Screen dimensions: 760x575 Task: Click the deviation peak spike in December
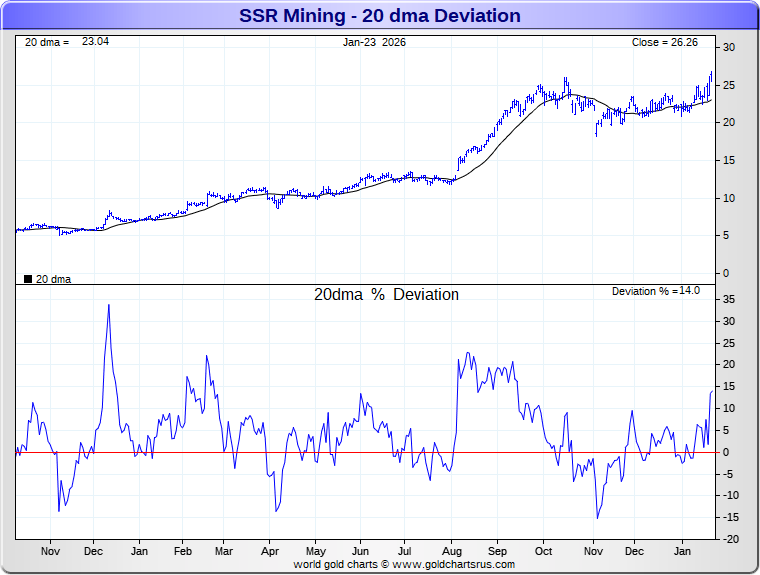tap(109, 305)
